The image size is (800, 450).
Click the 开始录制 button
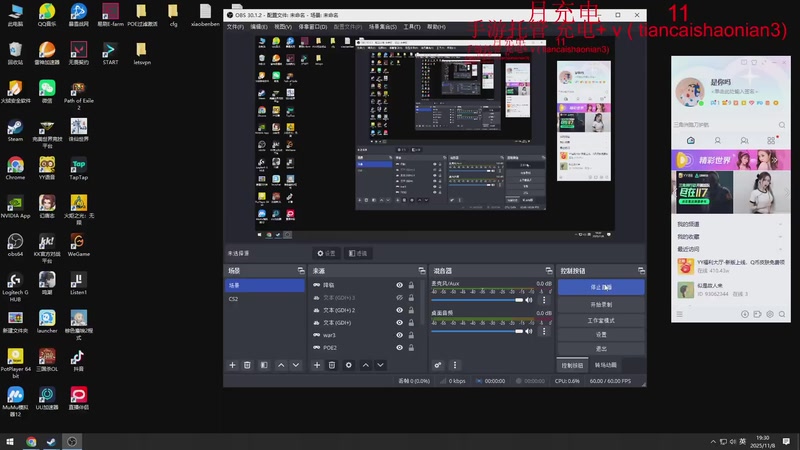click(x=600, y=304)
